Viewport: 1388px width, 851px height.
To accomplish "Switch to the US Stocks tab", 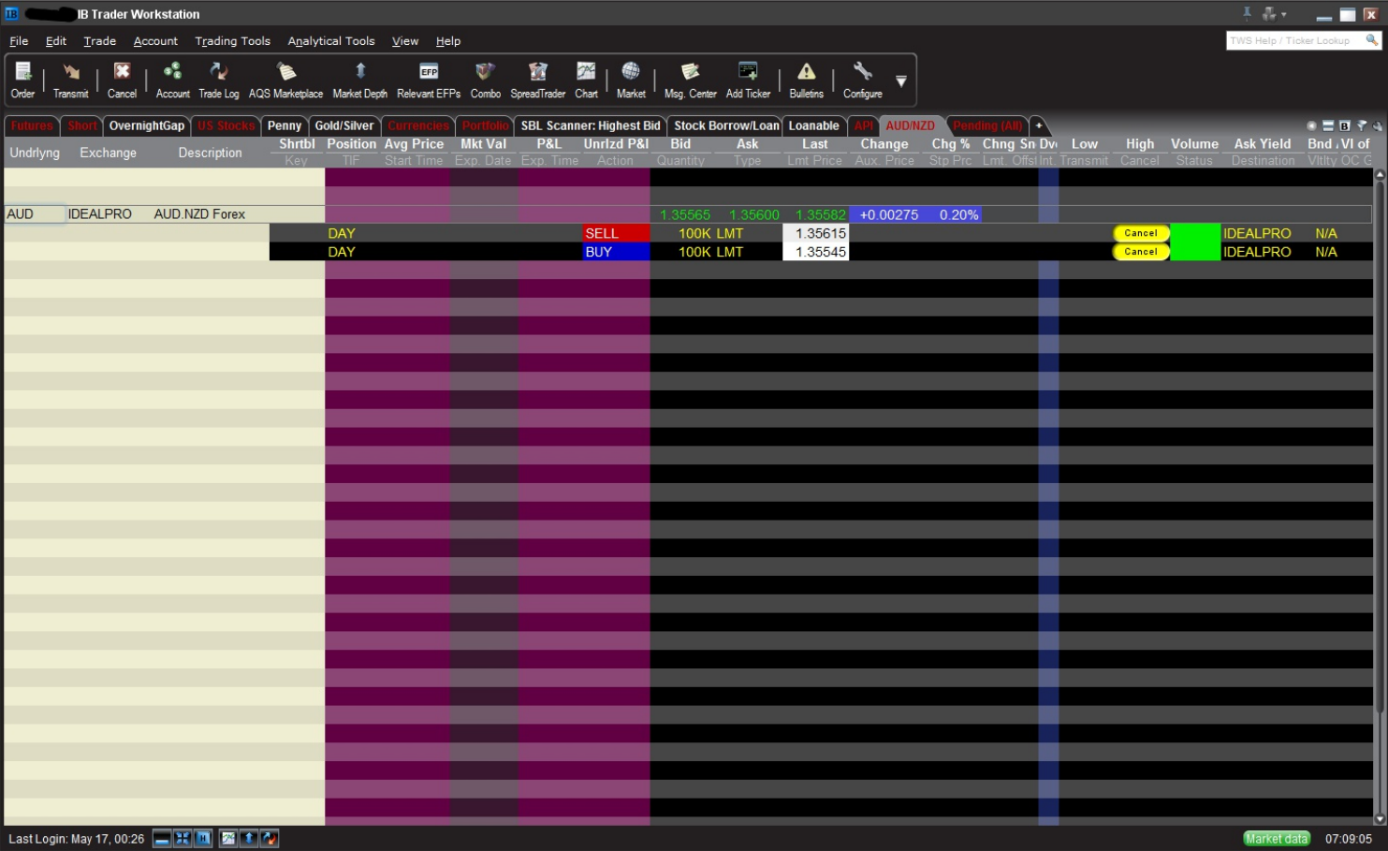I will 226,126.
